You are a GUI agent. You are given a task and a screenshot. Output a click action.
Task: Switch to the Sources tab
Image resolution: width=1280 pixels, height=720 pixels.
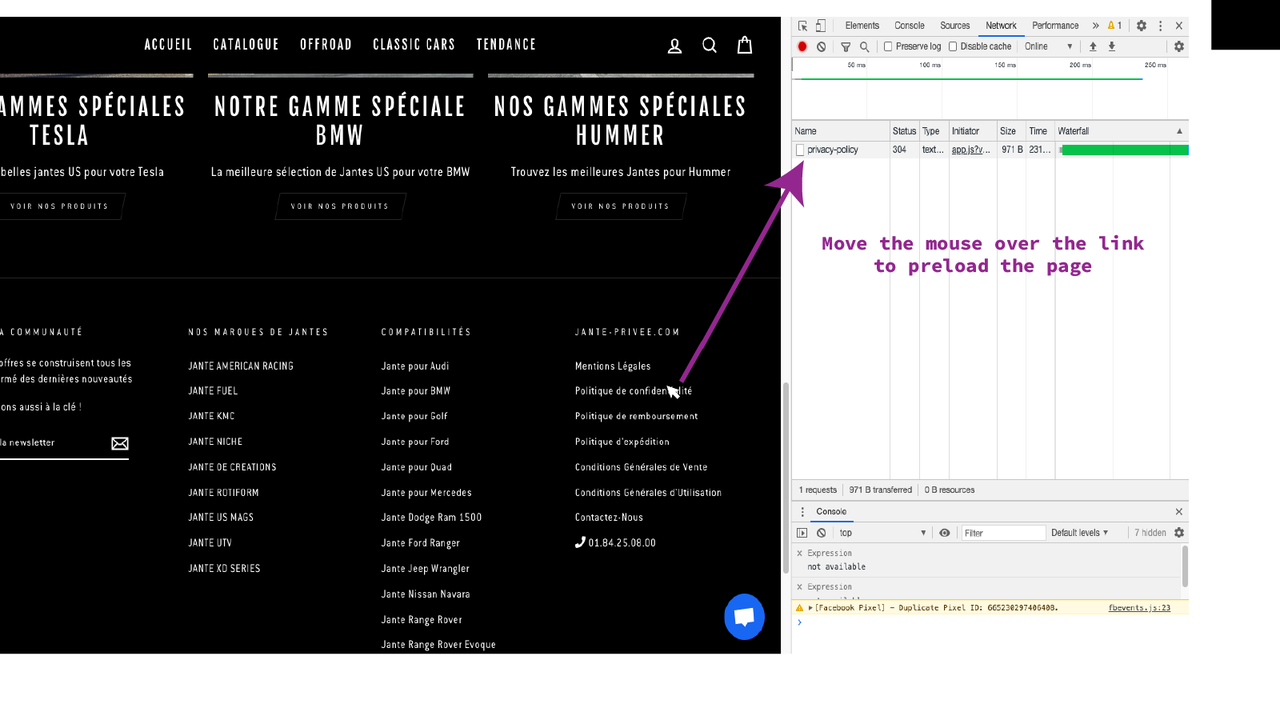tap(955, 26)
